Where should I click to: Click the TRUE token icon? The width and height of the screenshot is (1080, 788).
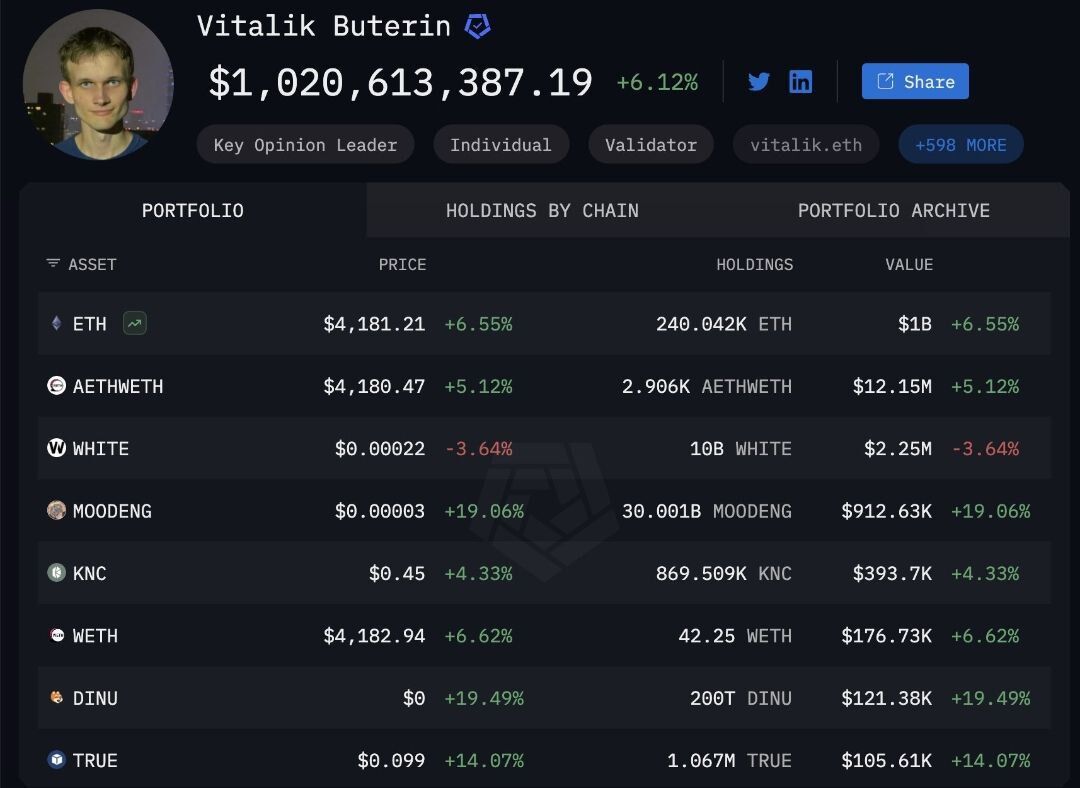pyautogui.click(x=56, y=760)
